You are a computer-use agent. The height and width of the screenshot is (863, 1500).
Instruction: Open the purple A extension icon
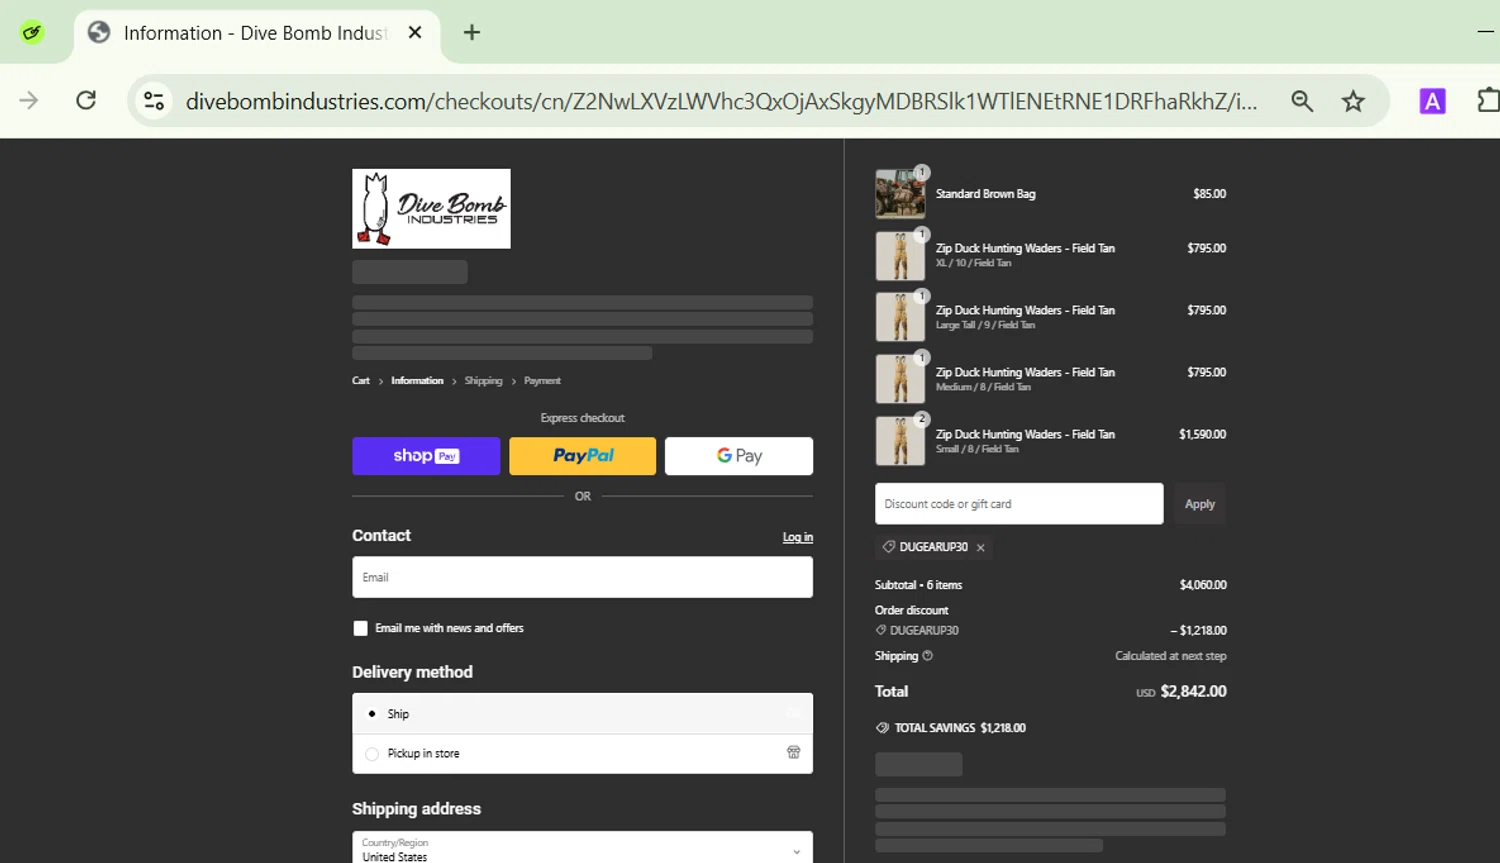tap(1432, 101)
